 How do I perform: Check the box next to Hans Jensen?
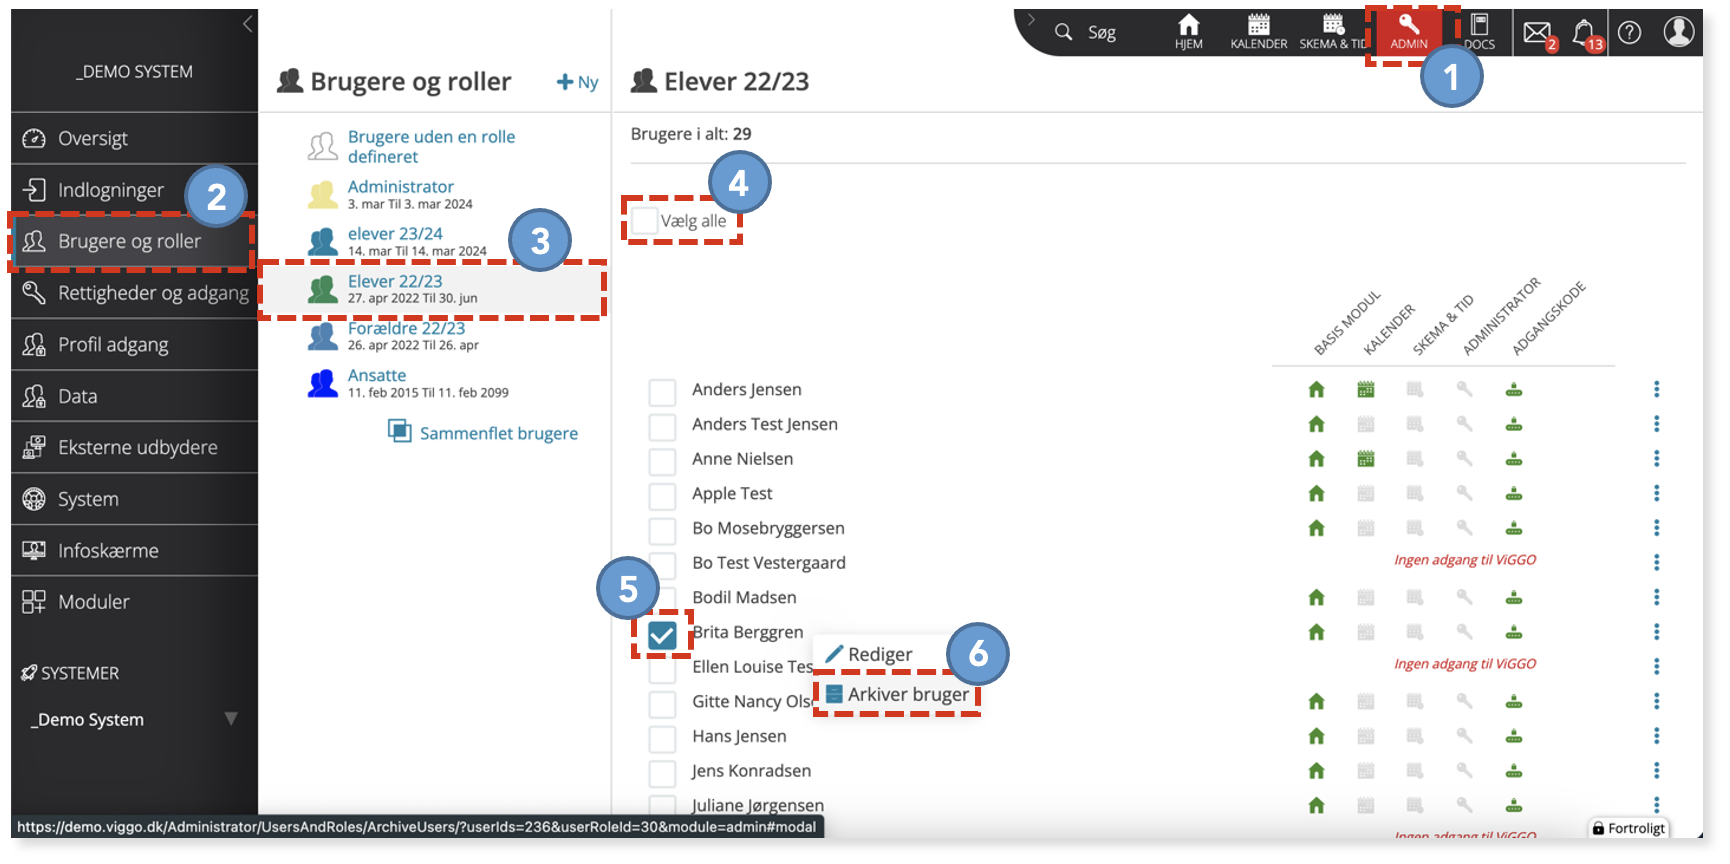662,739
